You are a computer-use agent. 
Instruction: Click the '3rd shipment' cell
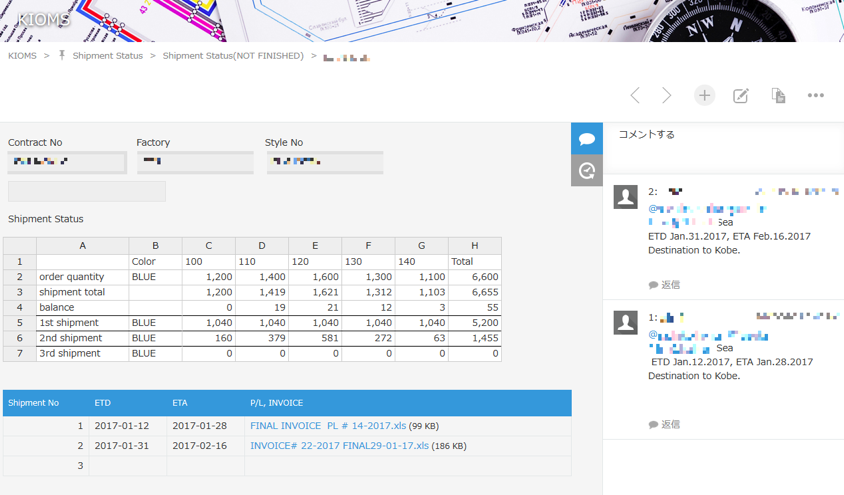82,353
